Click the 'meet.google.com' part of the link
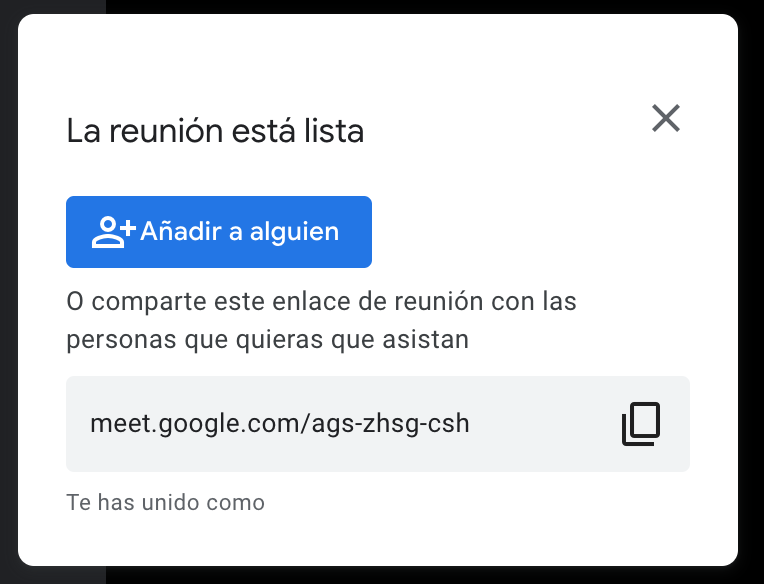 coord(196,423)
